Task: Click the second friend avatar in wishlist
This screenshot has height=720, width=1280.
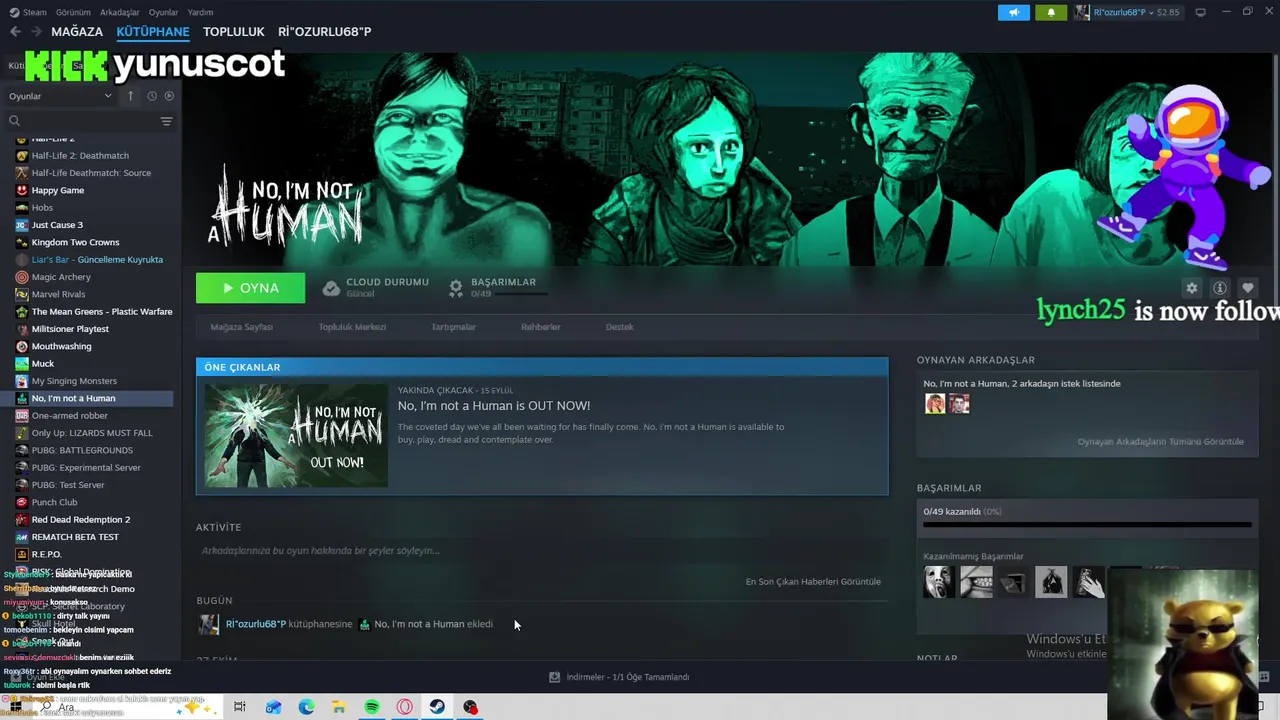Action: click(959, 404)
